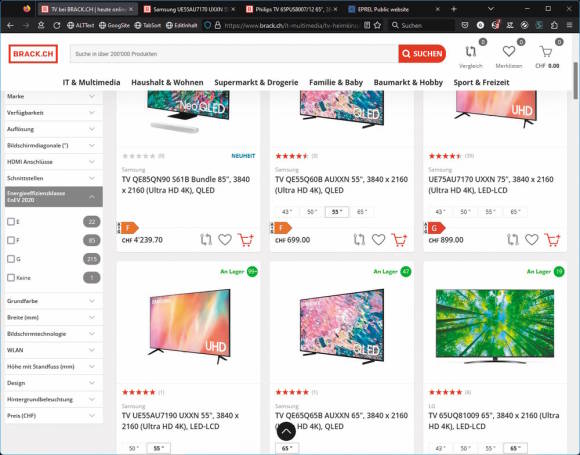
Task: Add TV QE55Q60B AUXXN to cart
Action: coord(399,240)
